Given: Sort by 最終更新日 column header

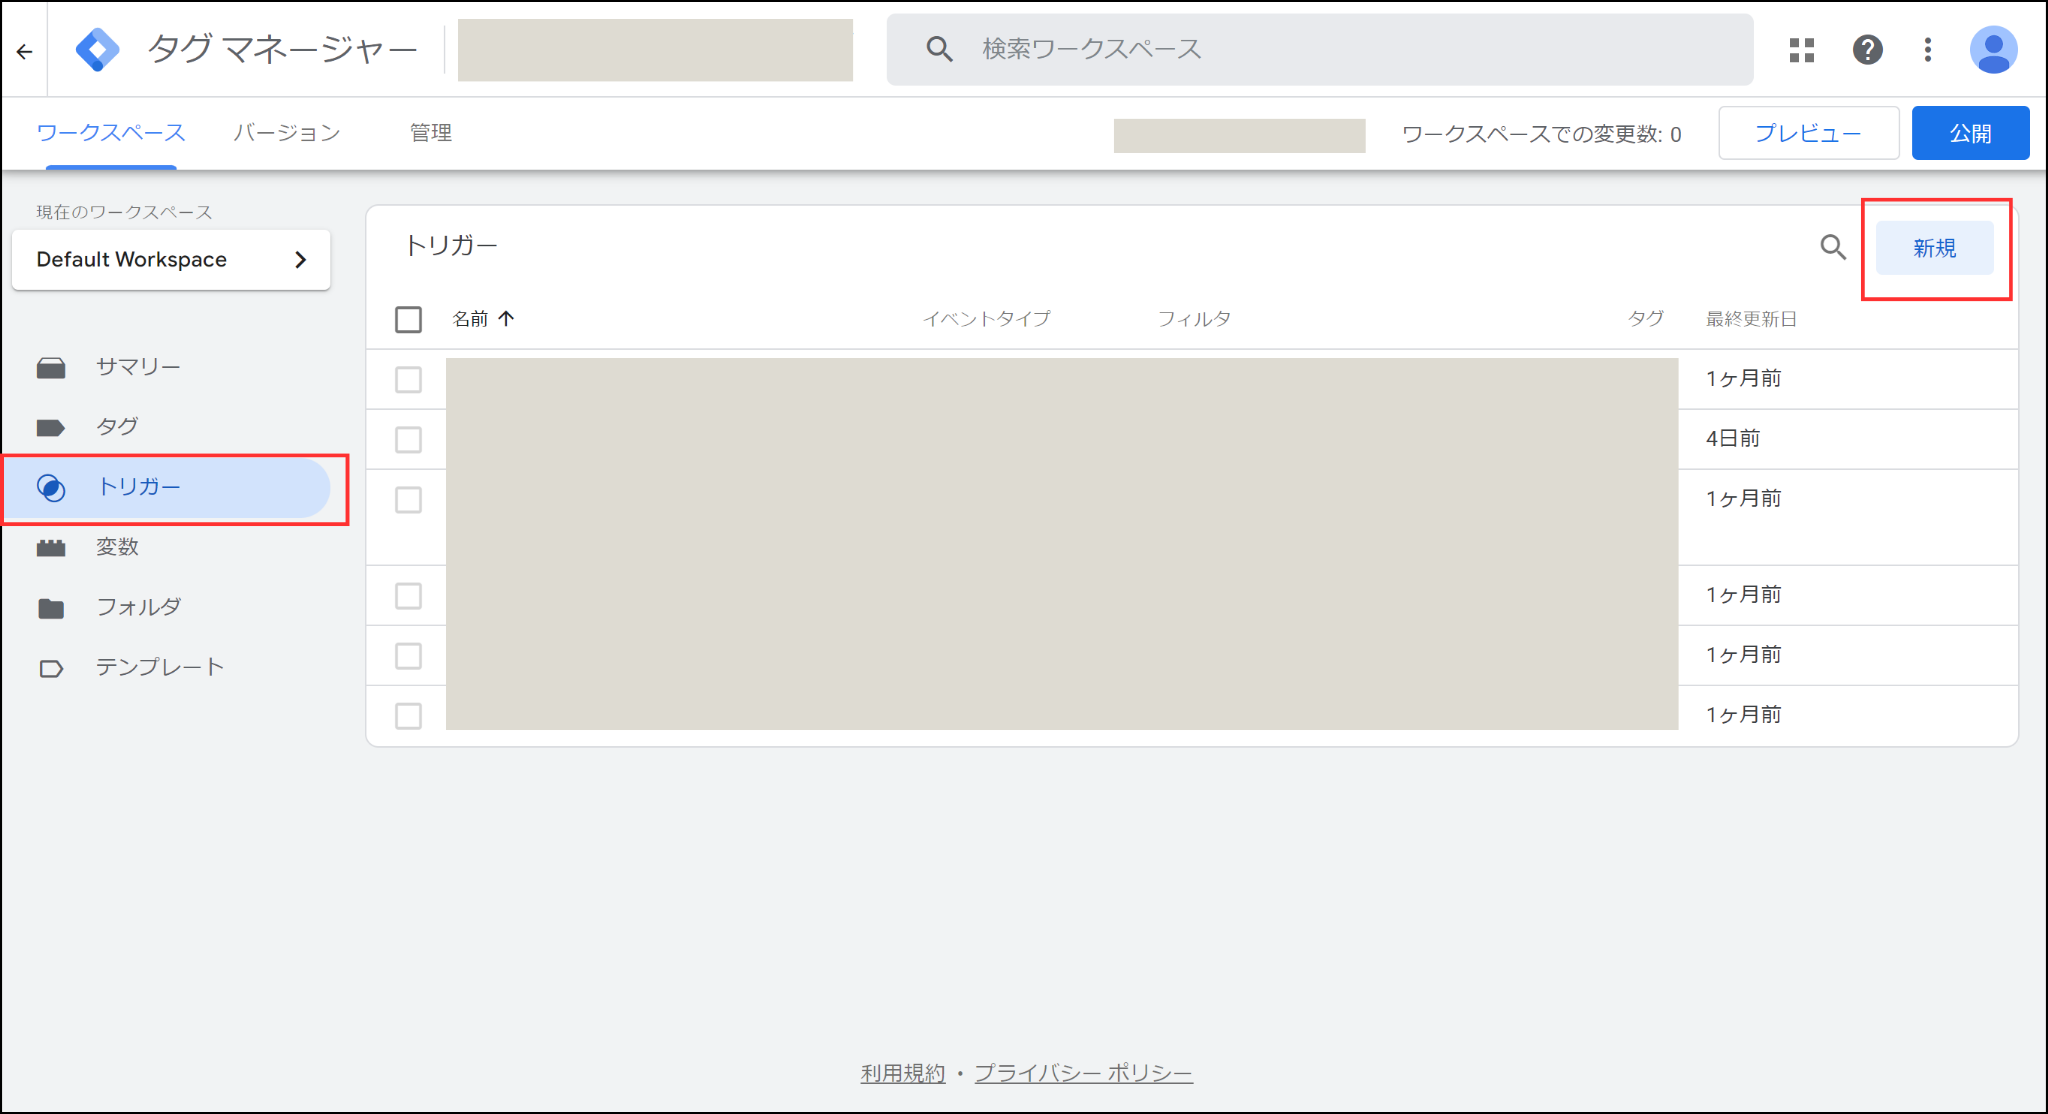Looking at the screenshot, I should tap(1751, 318).
